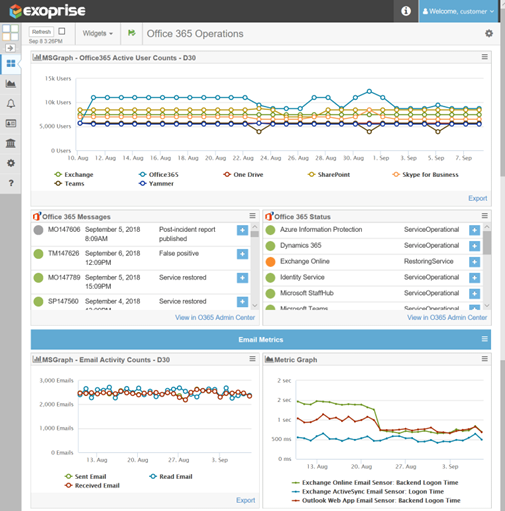Toggle Exchange ActiveSync Logon Time series

[368, 492]
